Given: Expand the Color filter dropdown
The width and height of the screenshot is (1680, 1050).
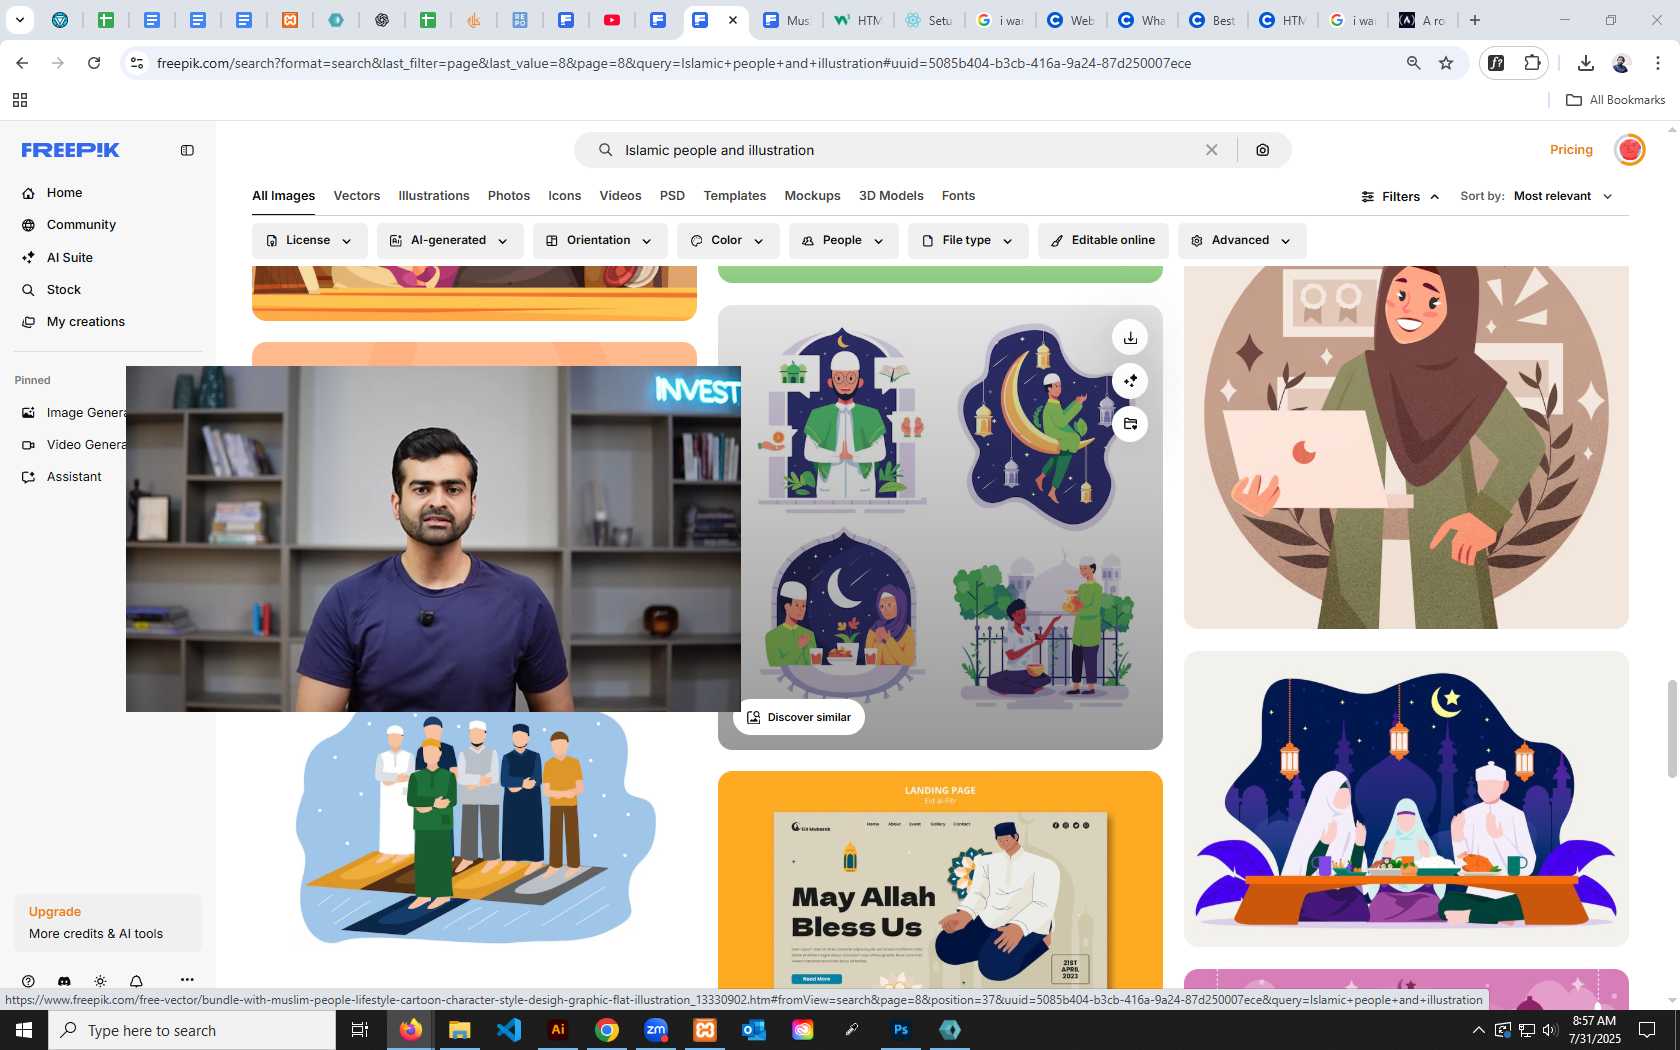Looking at the screenshot, I should 728,241.
